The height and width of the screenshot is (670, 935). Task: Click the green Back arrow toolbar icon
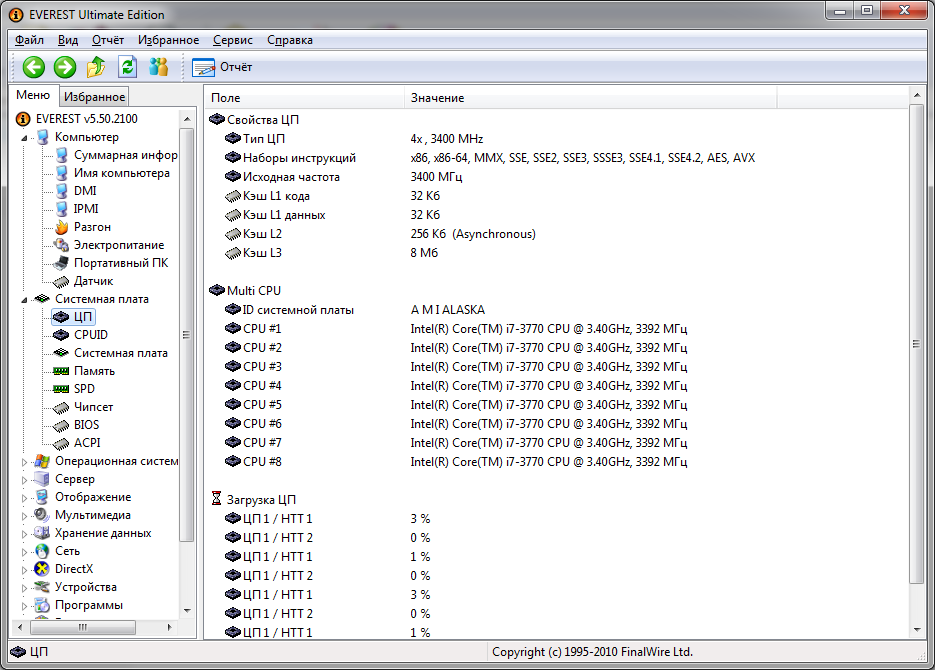pos(33,67)
